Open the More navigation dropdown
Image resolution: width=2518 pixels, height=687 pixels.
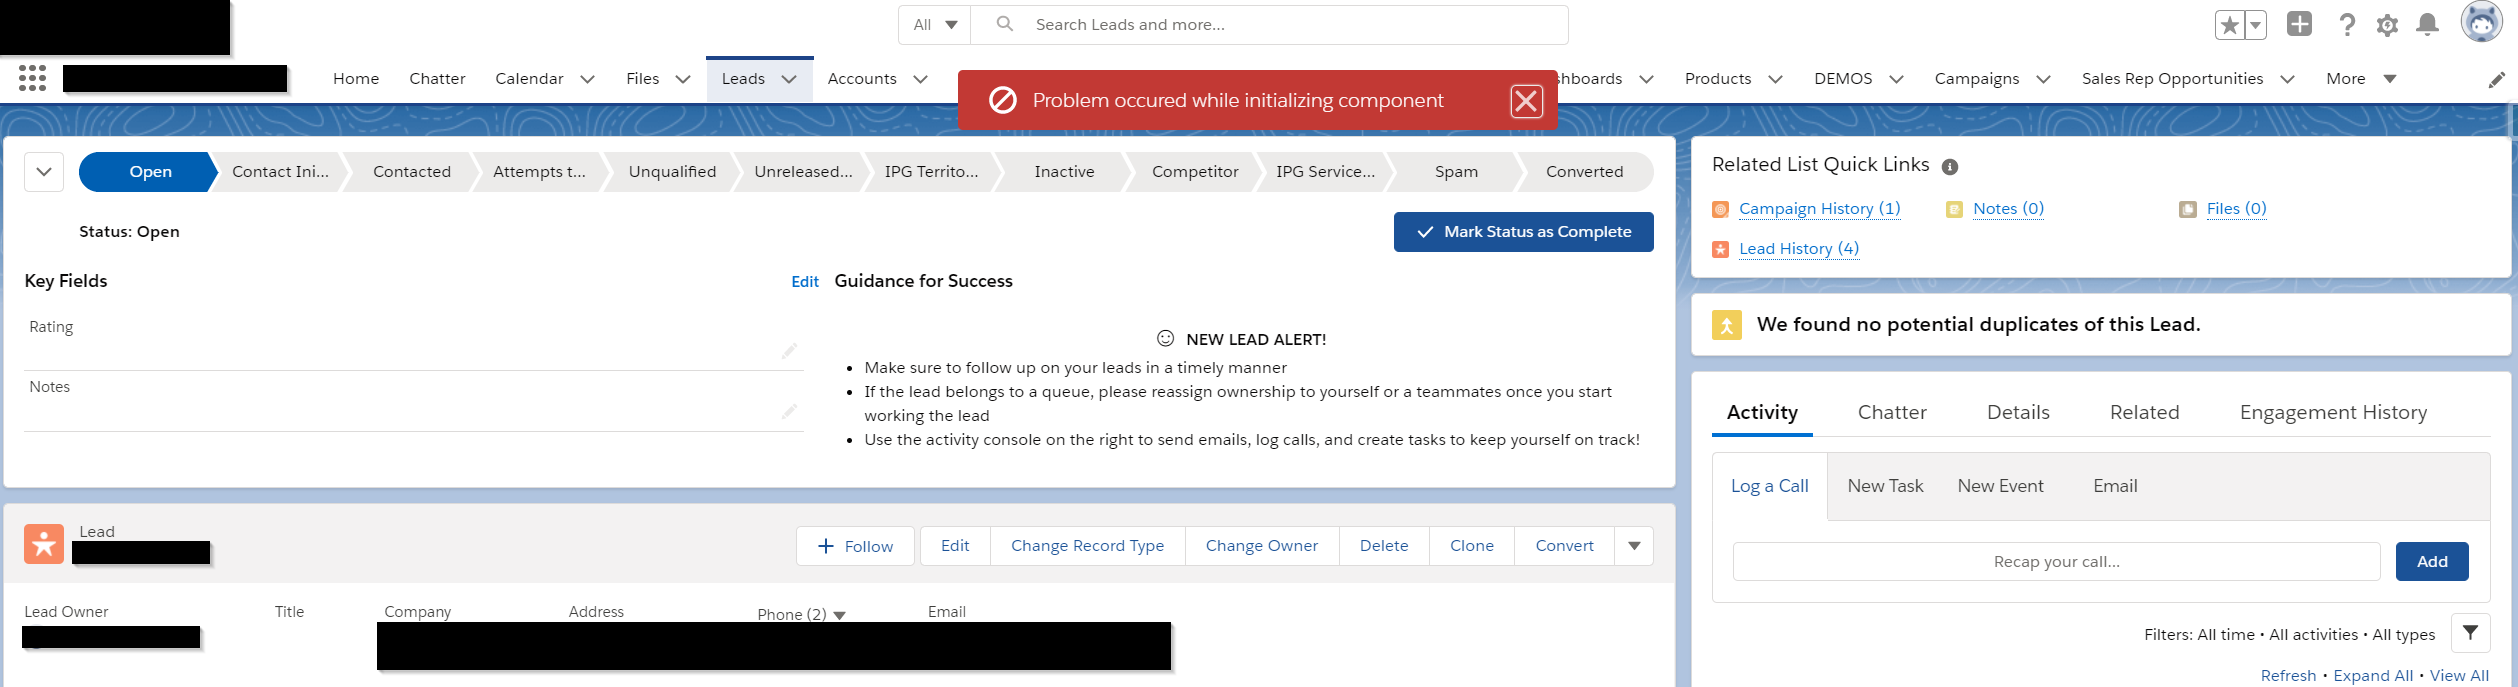[2362, 79]
